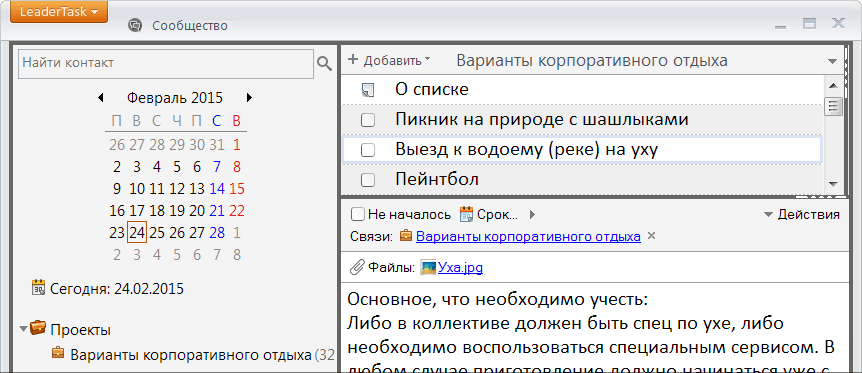Select the Проекты tree item
The image size is (862, 373).
pyautogui.click(x=80, y=330)
